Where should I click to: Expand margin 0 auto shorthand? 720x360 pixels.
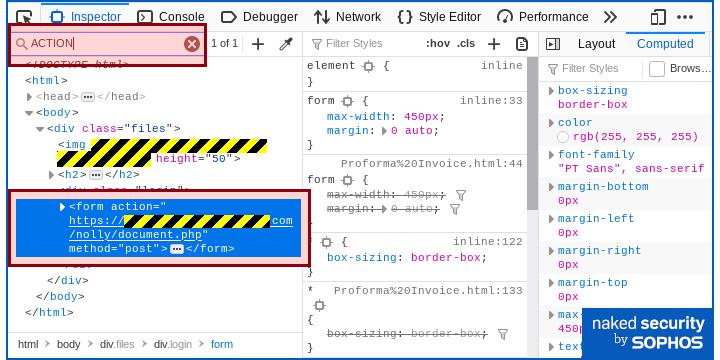pyautogui.click(x=385, y=131)
